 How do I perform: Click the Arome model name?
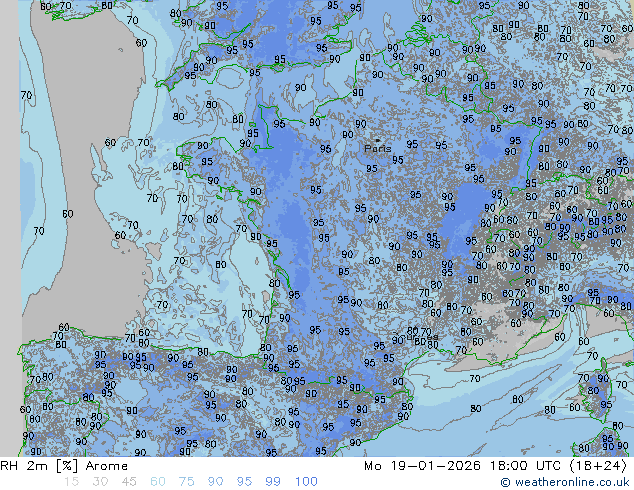click(x=106, y=466)
